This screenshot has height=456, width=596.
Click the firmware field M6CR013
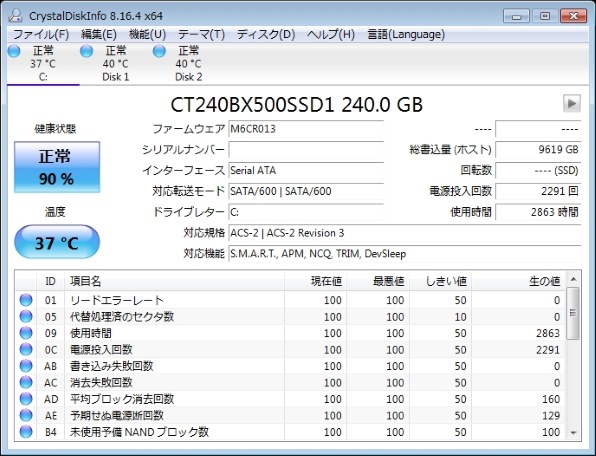coord(306,129)
